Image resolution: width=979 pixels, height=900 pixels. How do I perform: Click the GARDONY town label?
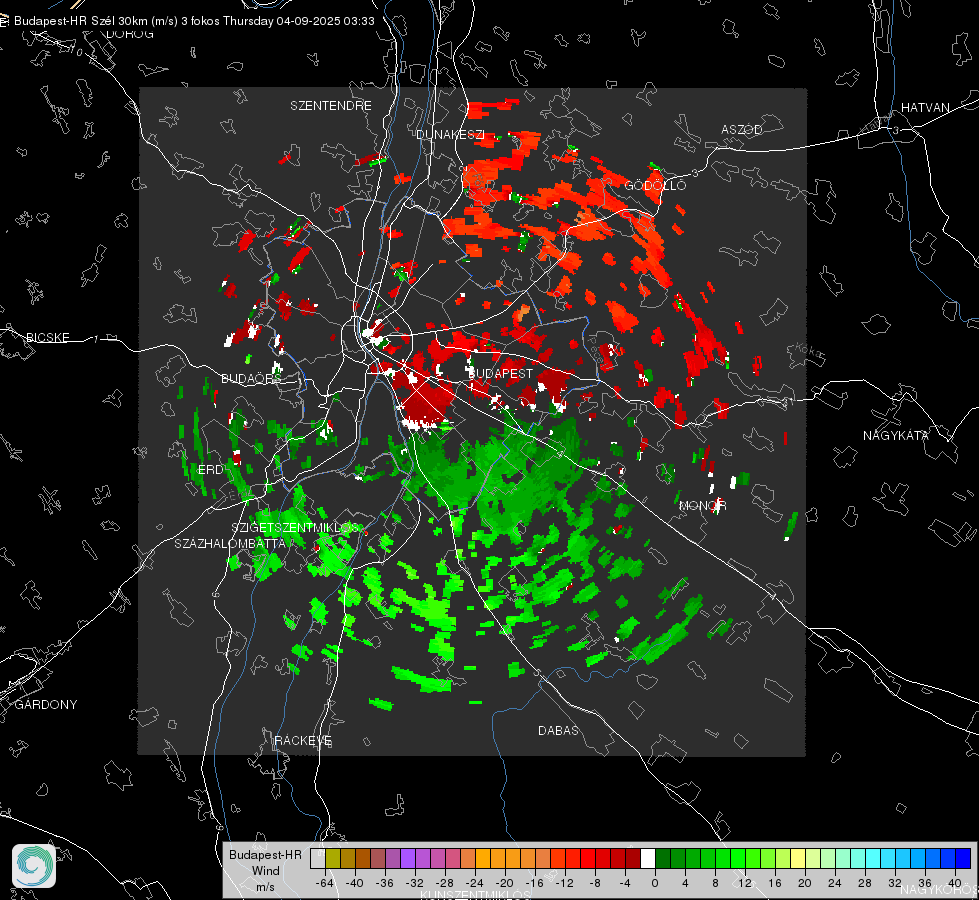(46, 705)
